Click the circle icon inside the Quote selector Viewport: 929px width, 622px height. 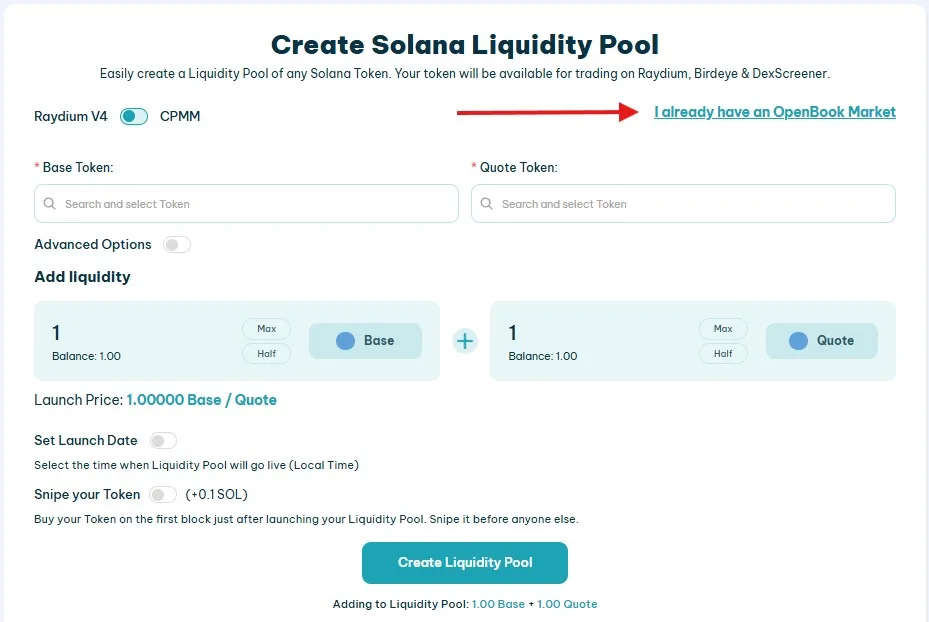click(800, 340)
